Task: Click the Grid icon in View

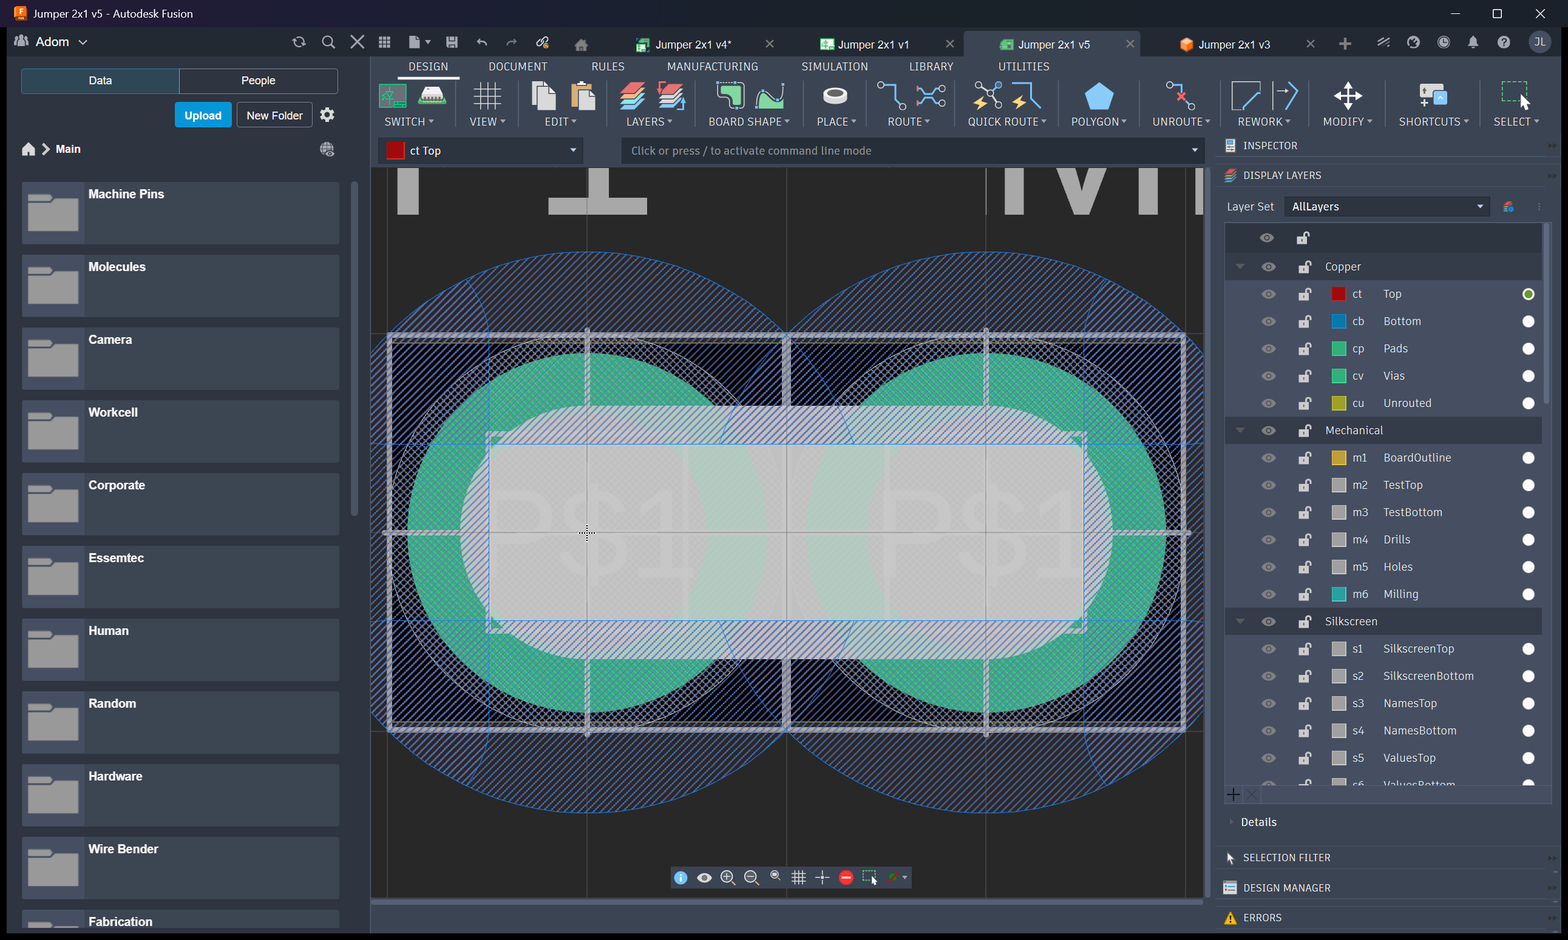Action: point(487,97)
